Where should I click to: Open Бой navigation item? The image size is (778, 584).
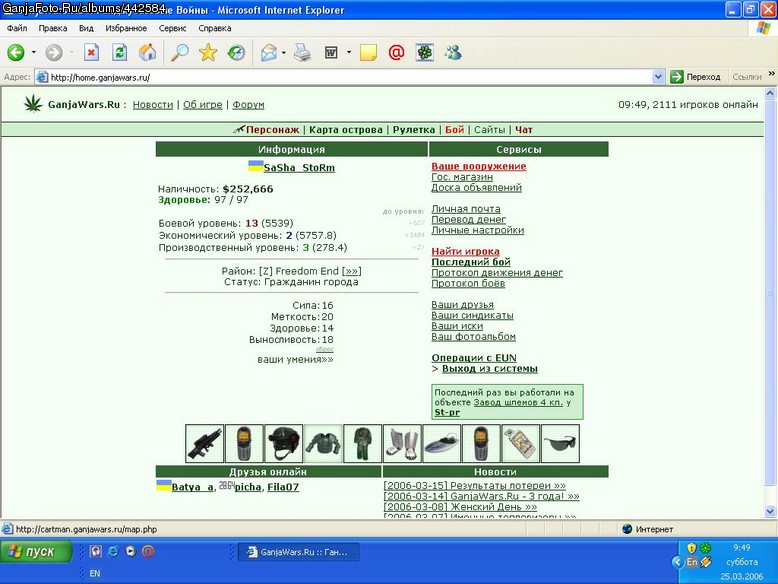(454, 130)
